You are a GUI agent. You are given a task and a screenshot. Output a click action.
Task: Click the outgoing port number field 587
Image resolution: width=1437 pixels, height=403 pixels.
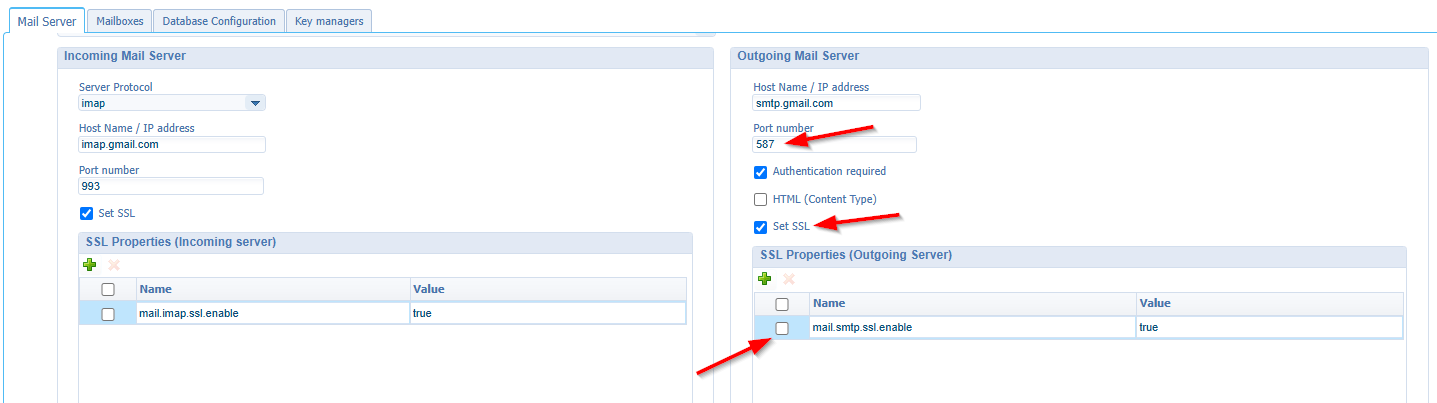click(x=835, y=145)
